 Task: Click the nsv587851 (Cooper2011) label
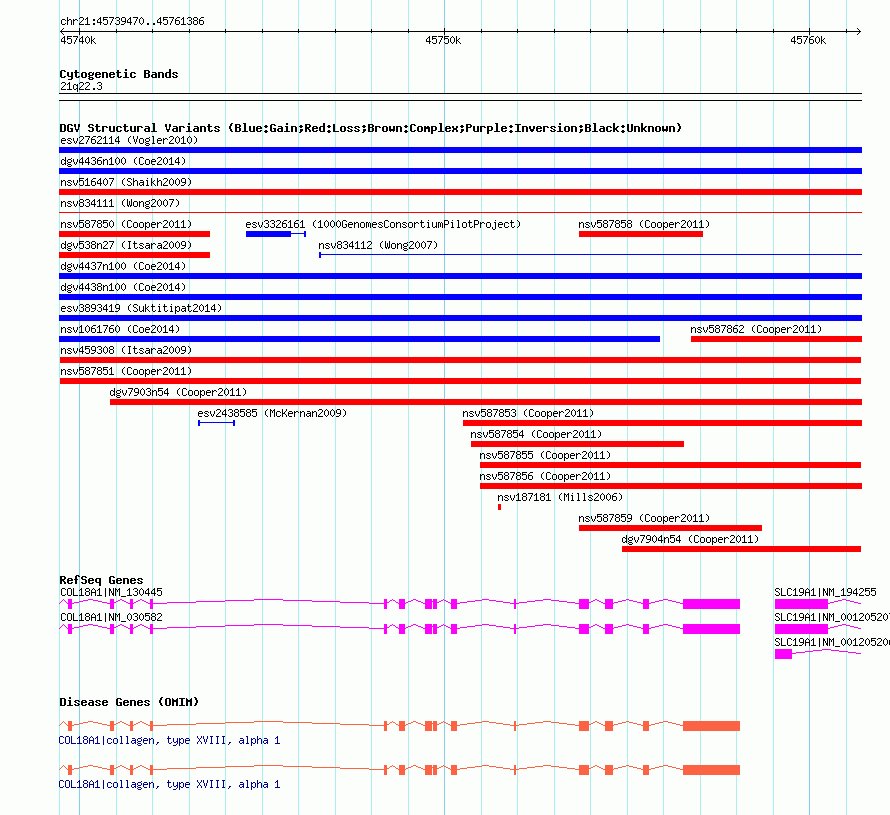point(126,371)
